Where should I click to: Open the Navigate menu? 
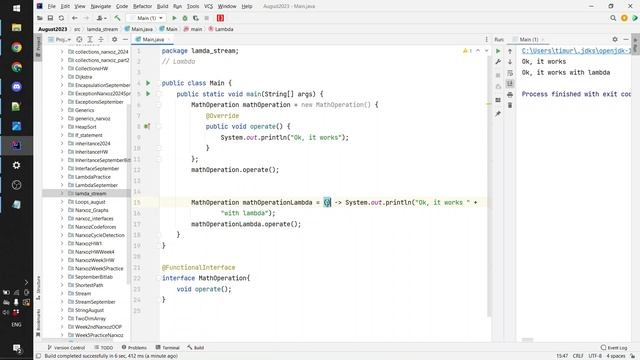pyautogui.click(x=101, y=6)
